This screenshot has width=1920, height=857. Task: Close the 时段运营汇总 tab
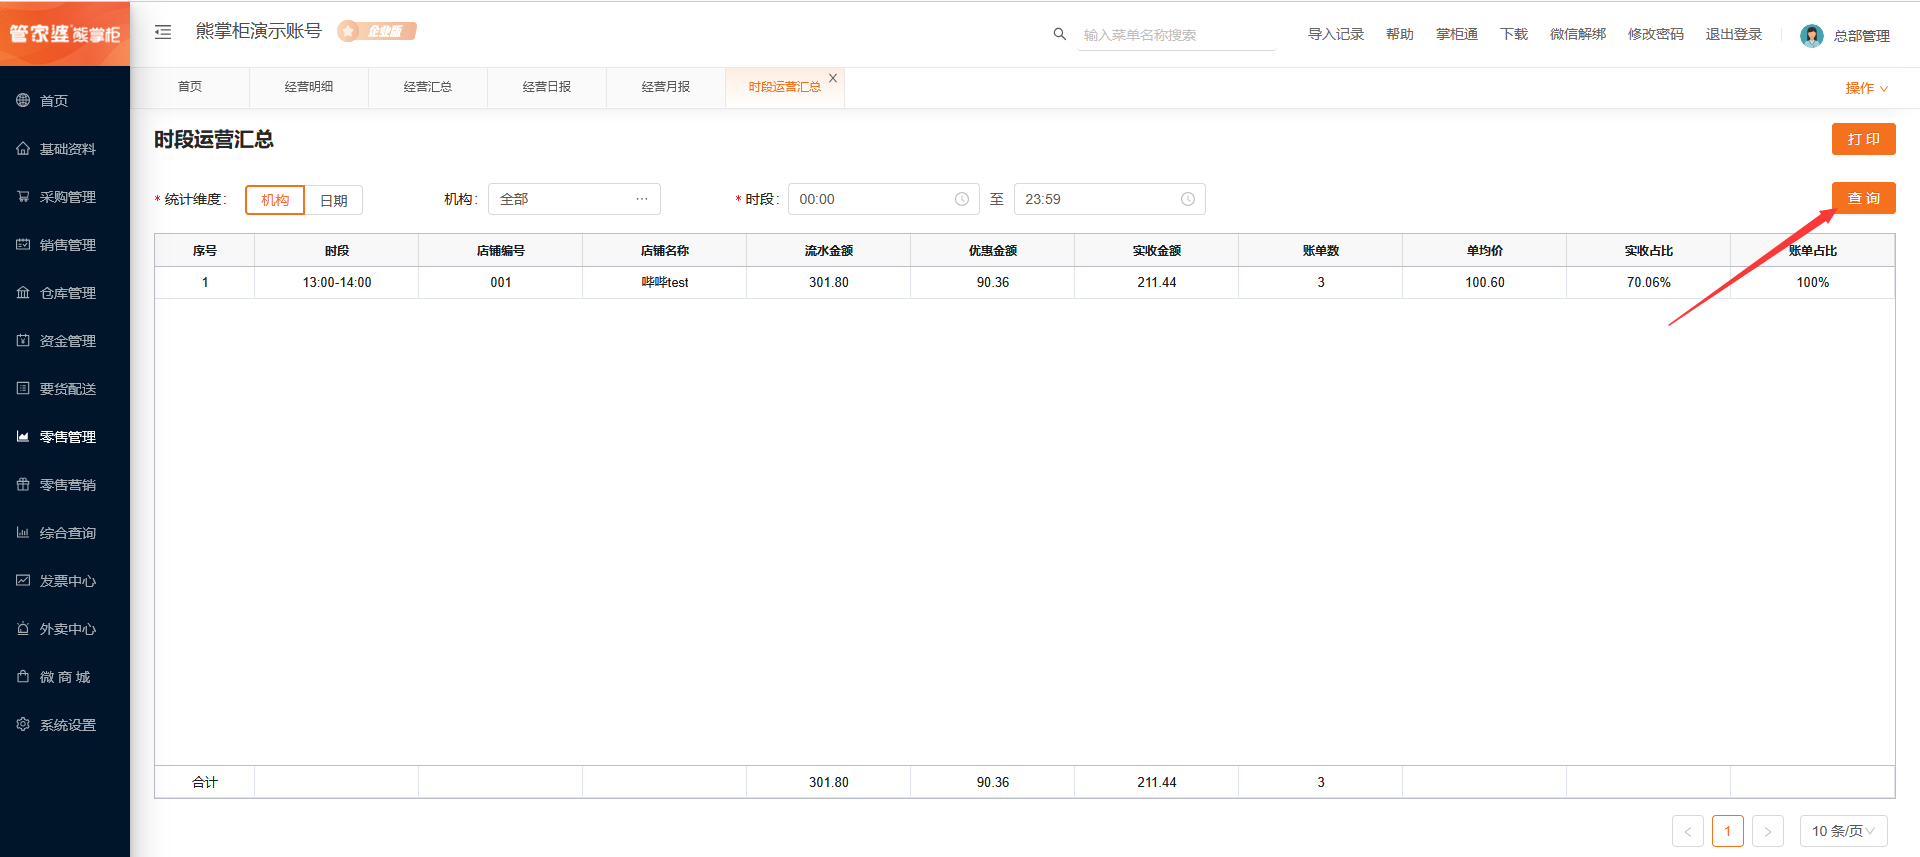(833, 78)
